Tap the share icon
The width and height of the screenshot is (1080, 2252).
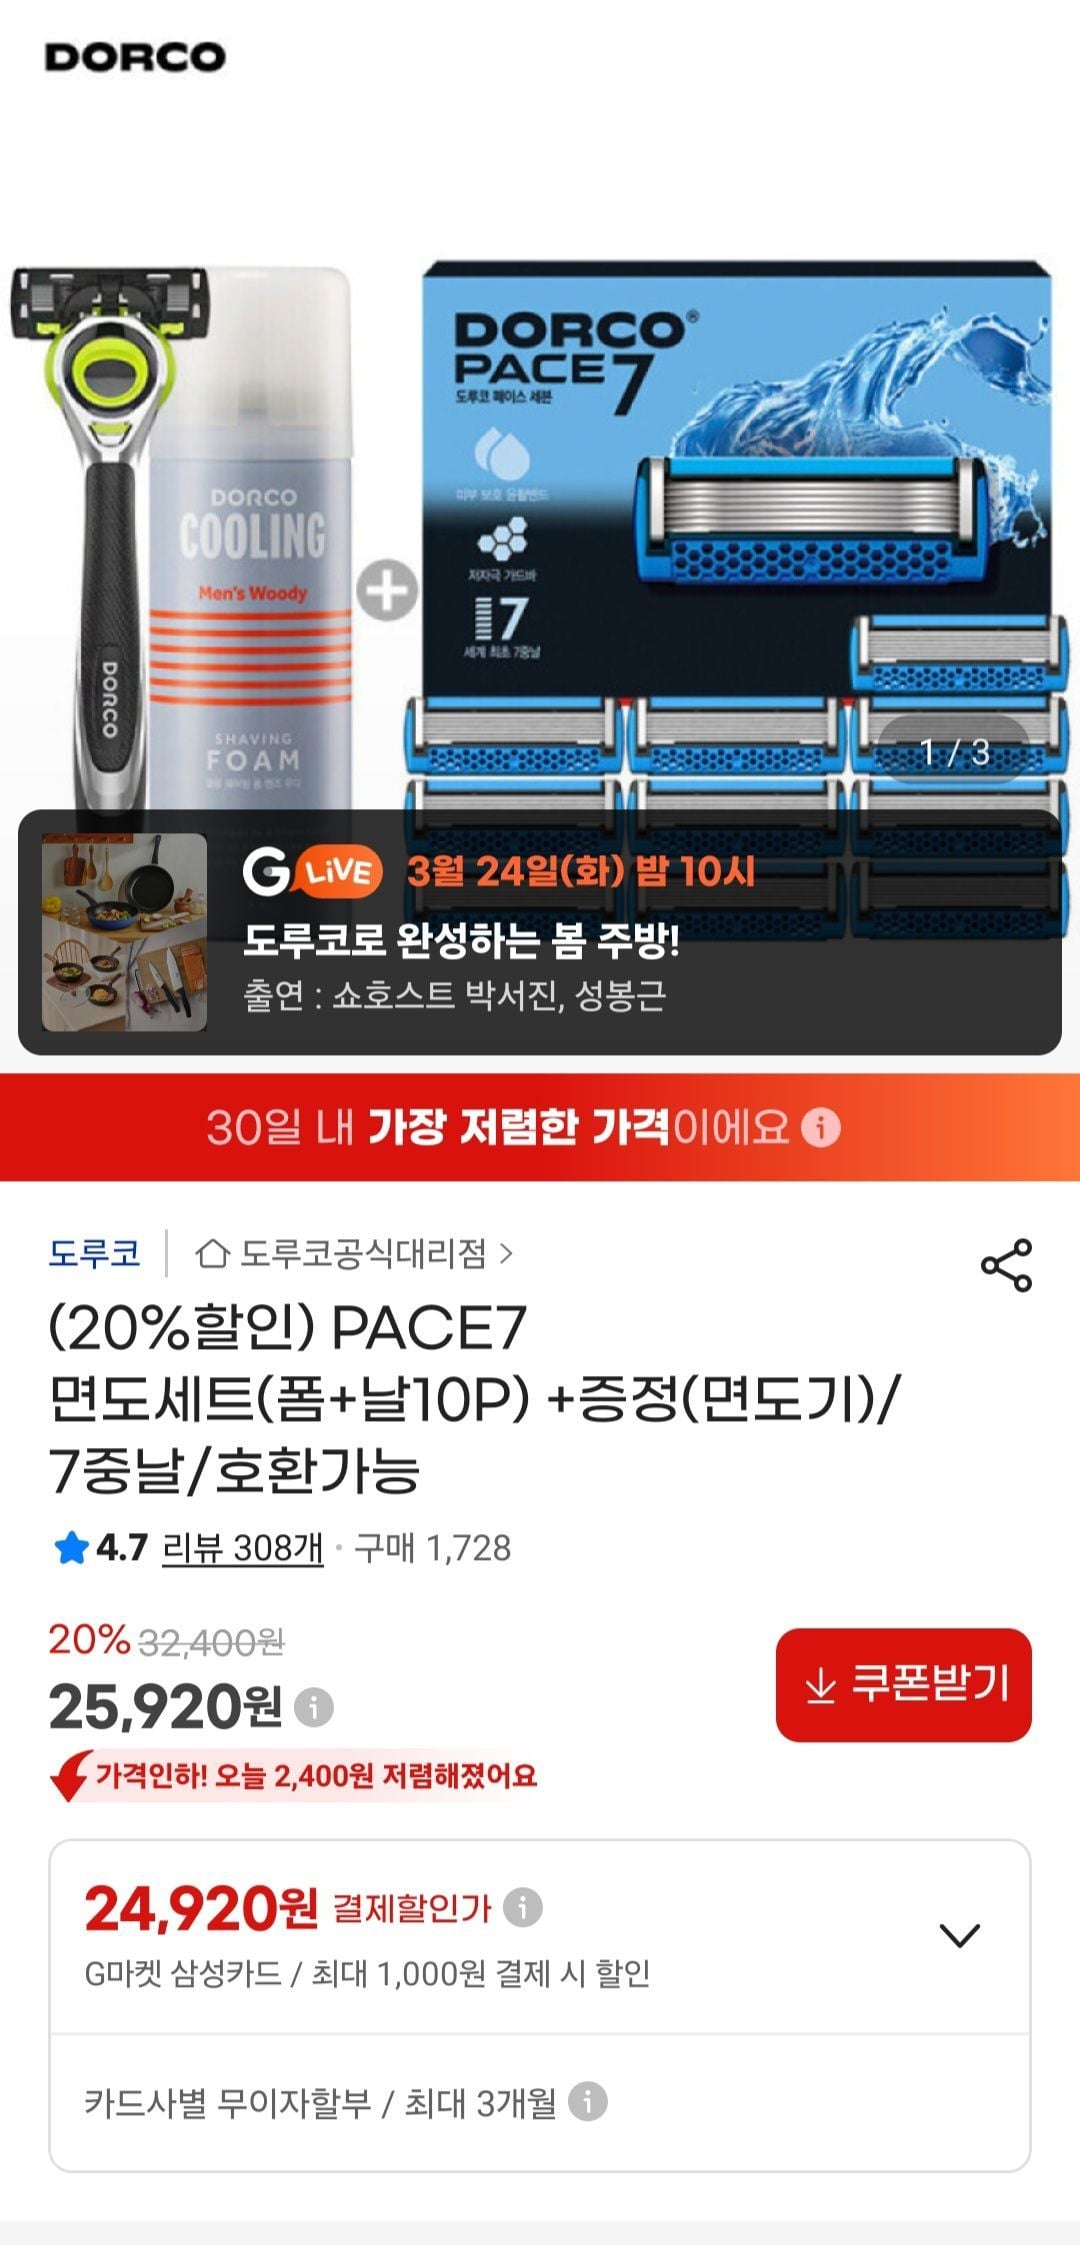pyautogui.click(x=1006, y=1265)
